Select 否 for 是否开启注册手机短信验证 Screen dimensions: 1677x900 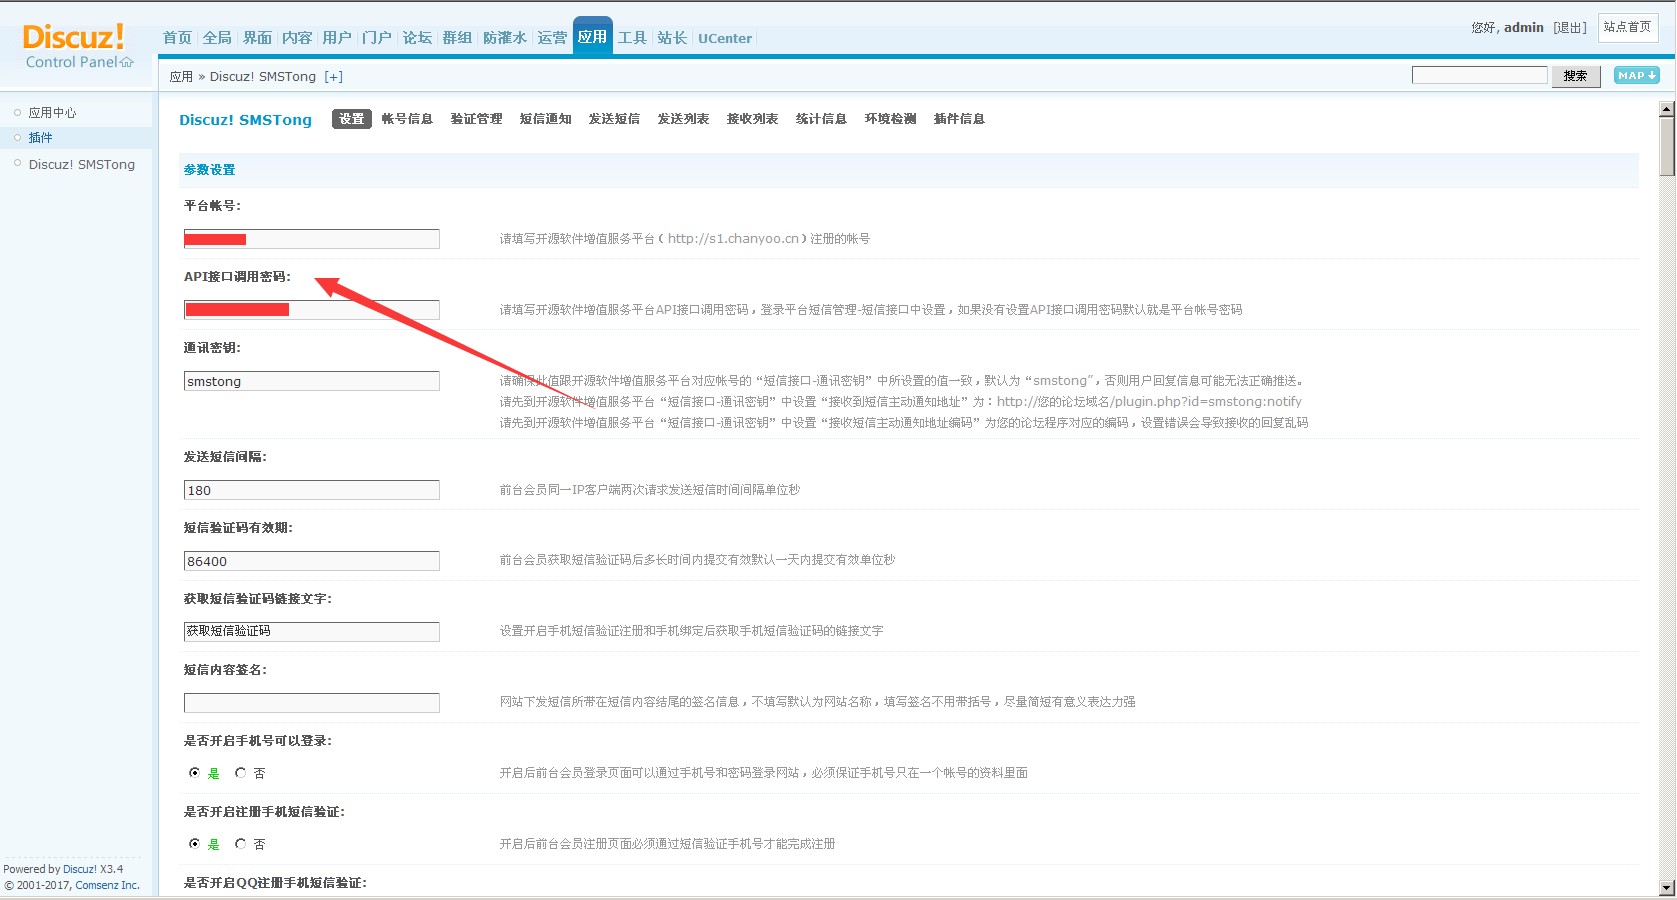point(241,844)
